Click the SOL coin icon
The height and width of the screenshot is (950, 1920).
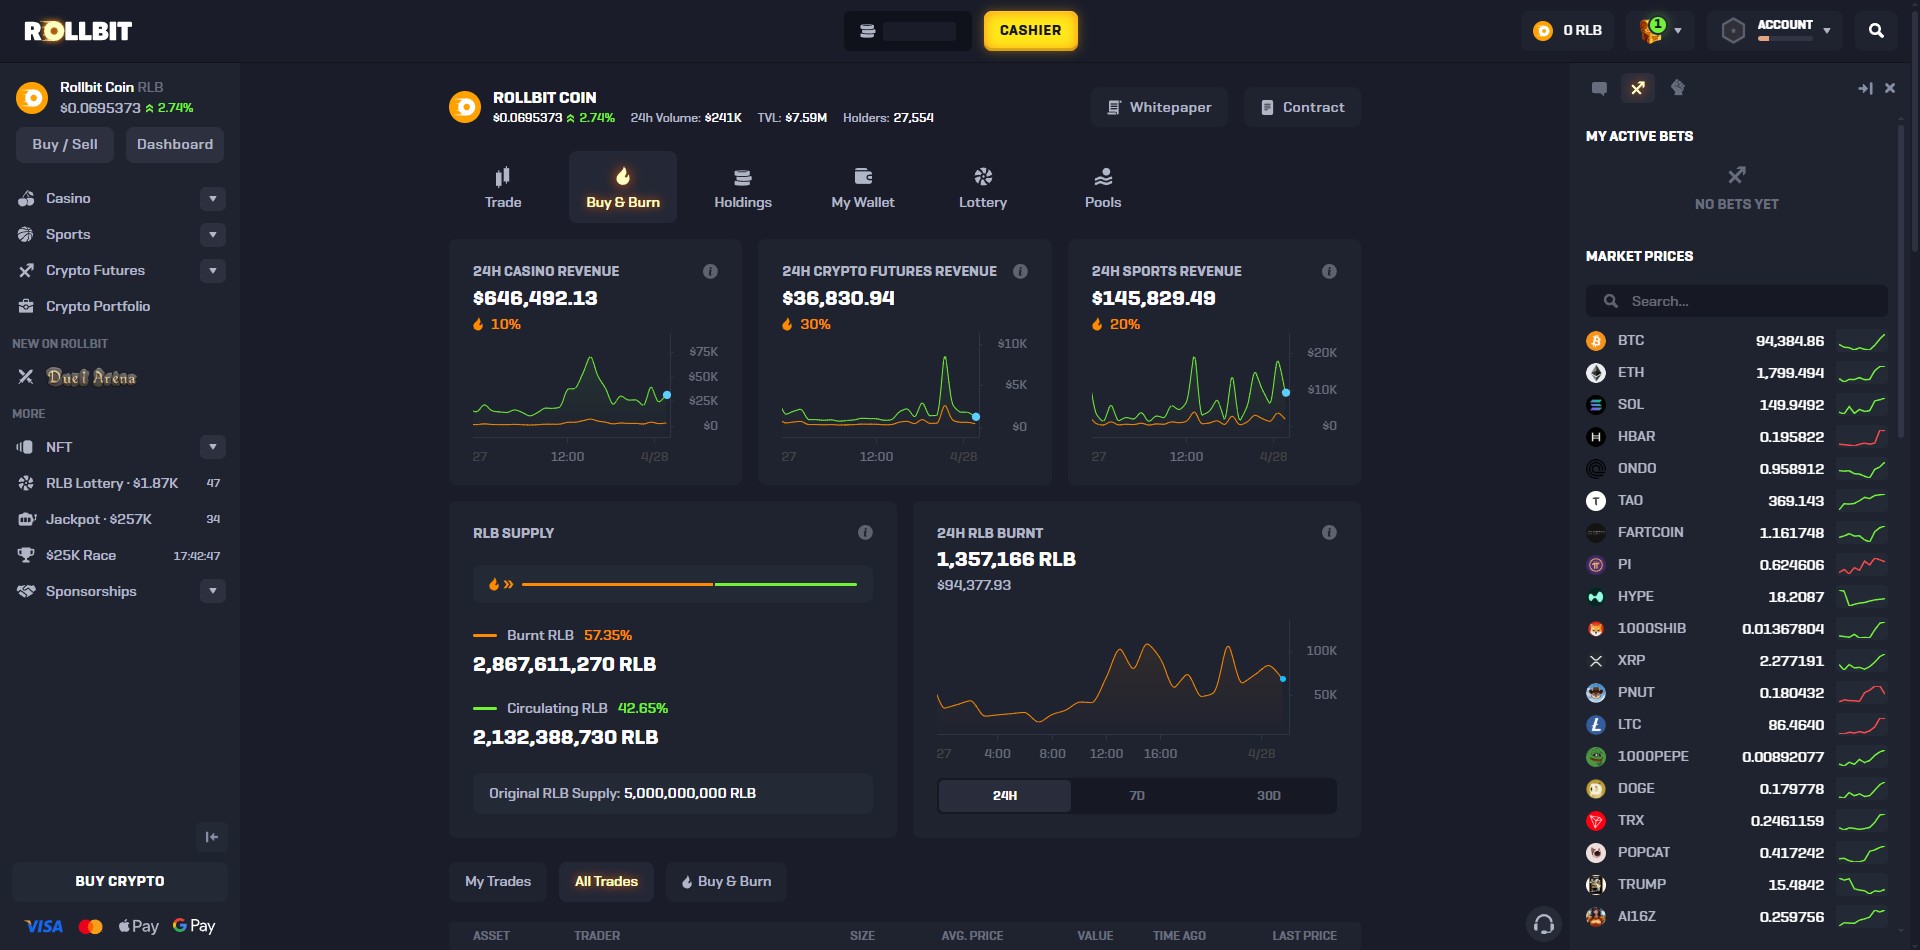click(x=1596, y=405)
